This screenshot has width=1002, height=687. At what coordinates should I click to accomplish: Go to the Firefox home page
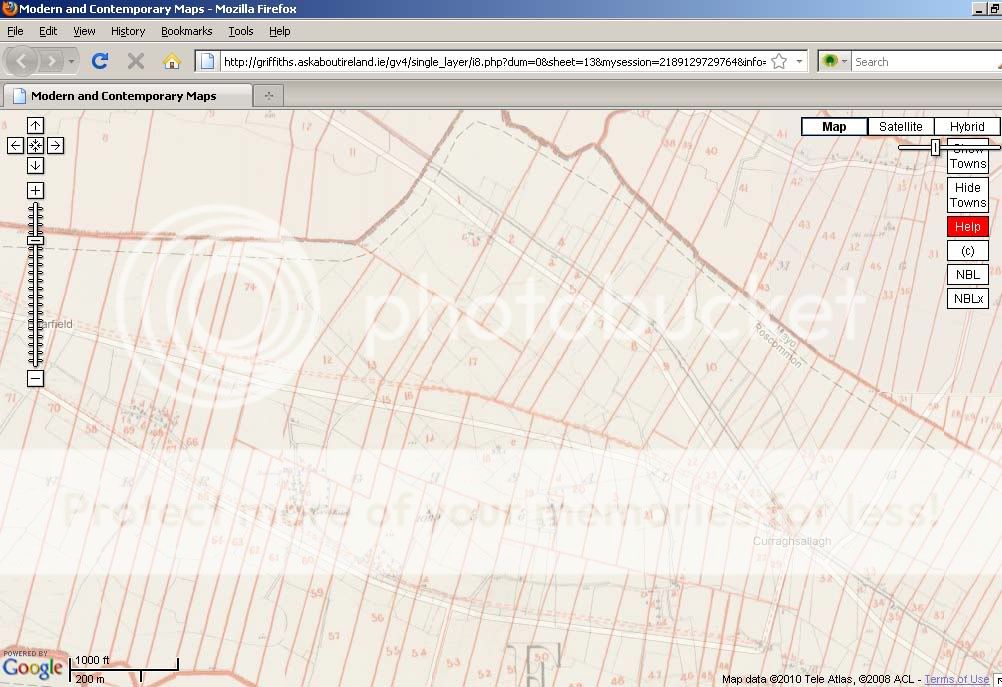(171, 61)
